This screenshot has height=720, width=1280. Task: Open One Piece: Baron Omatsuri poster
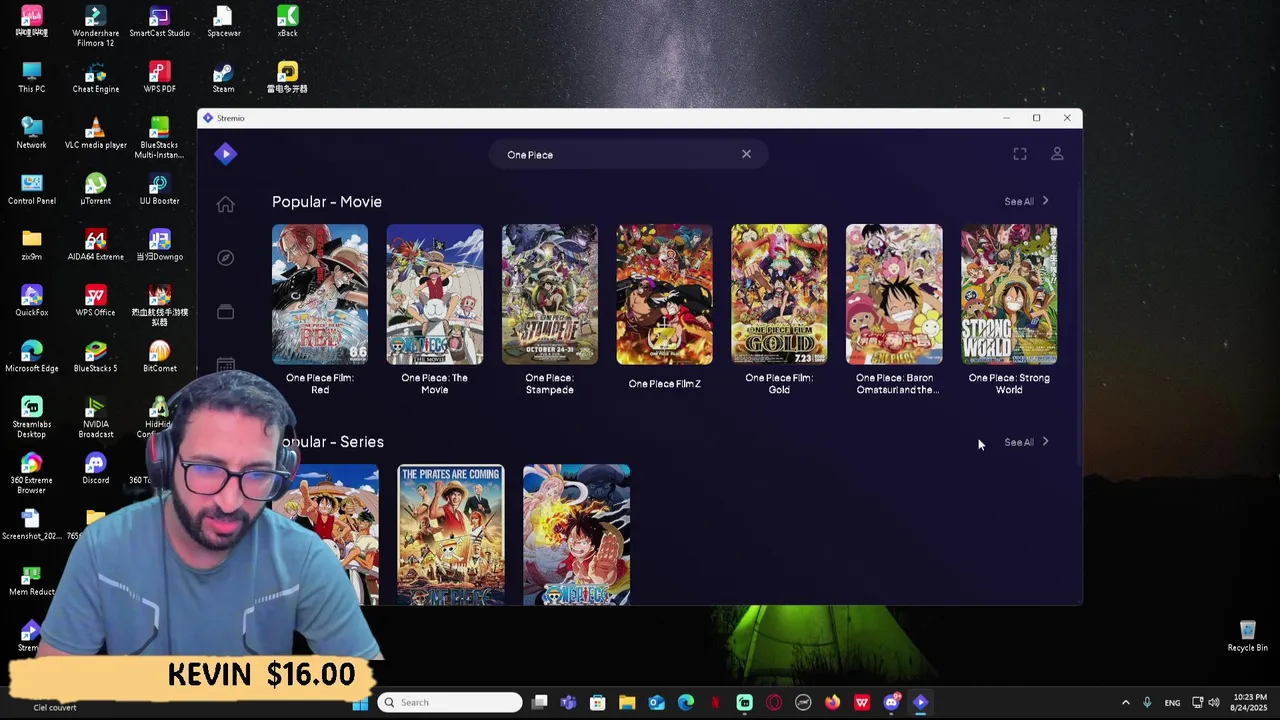894,294
